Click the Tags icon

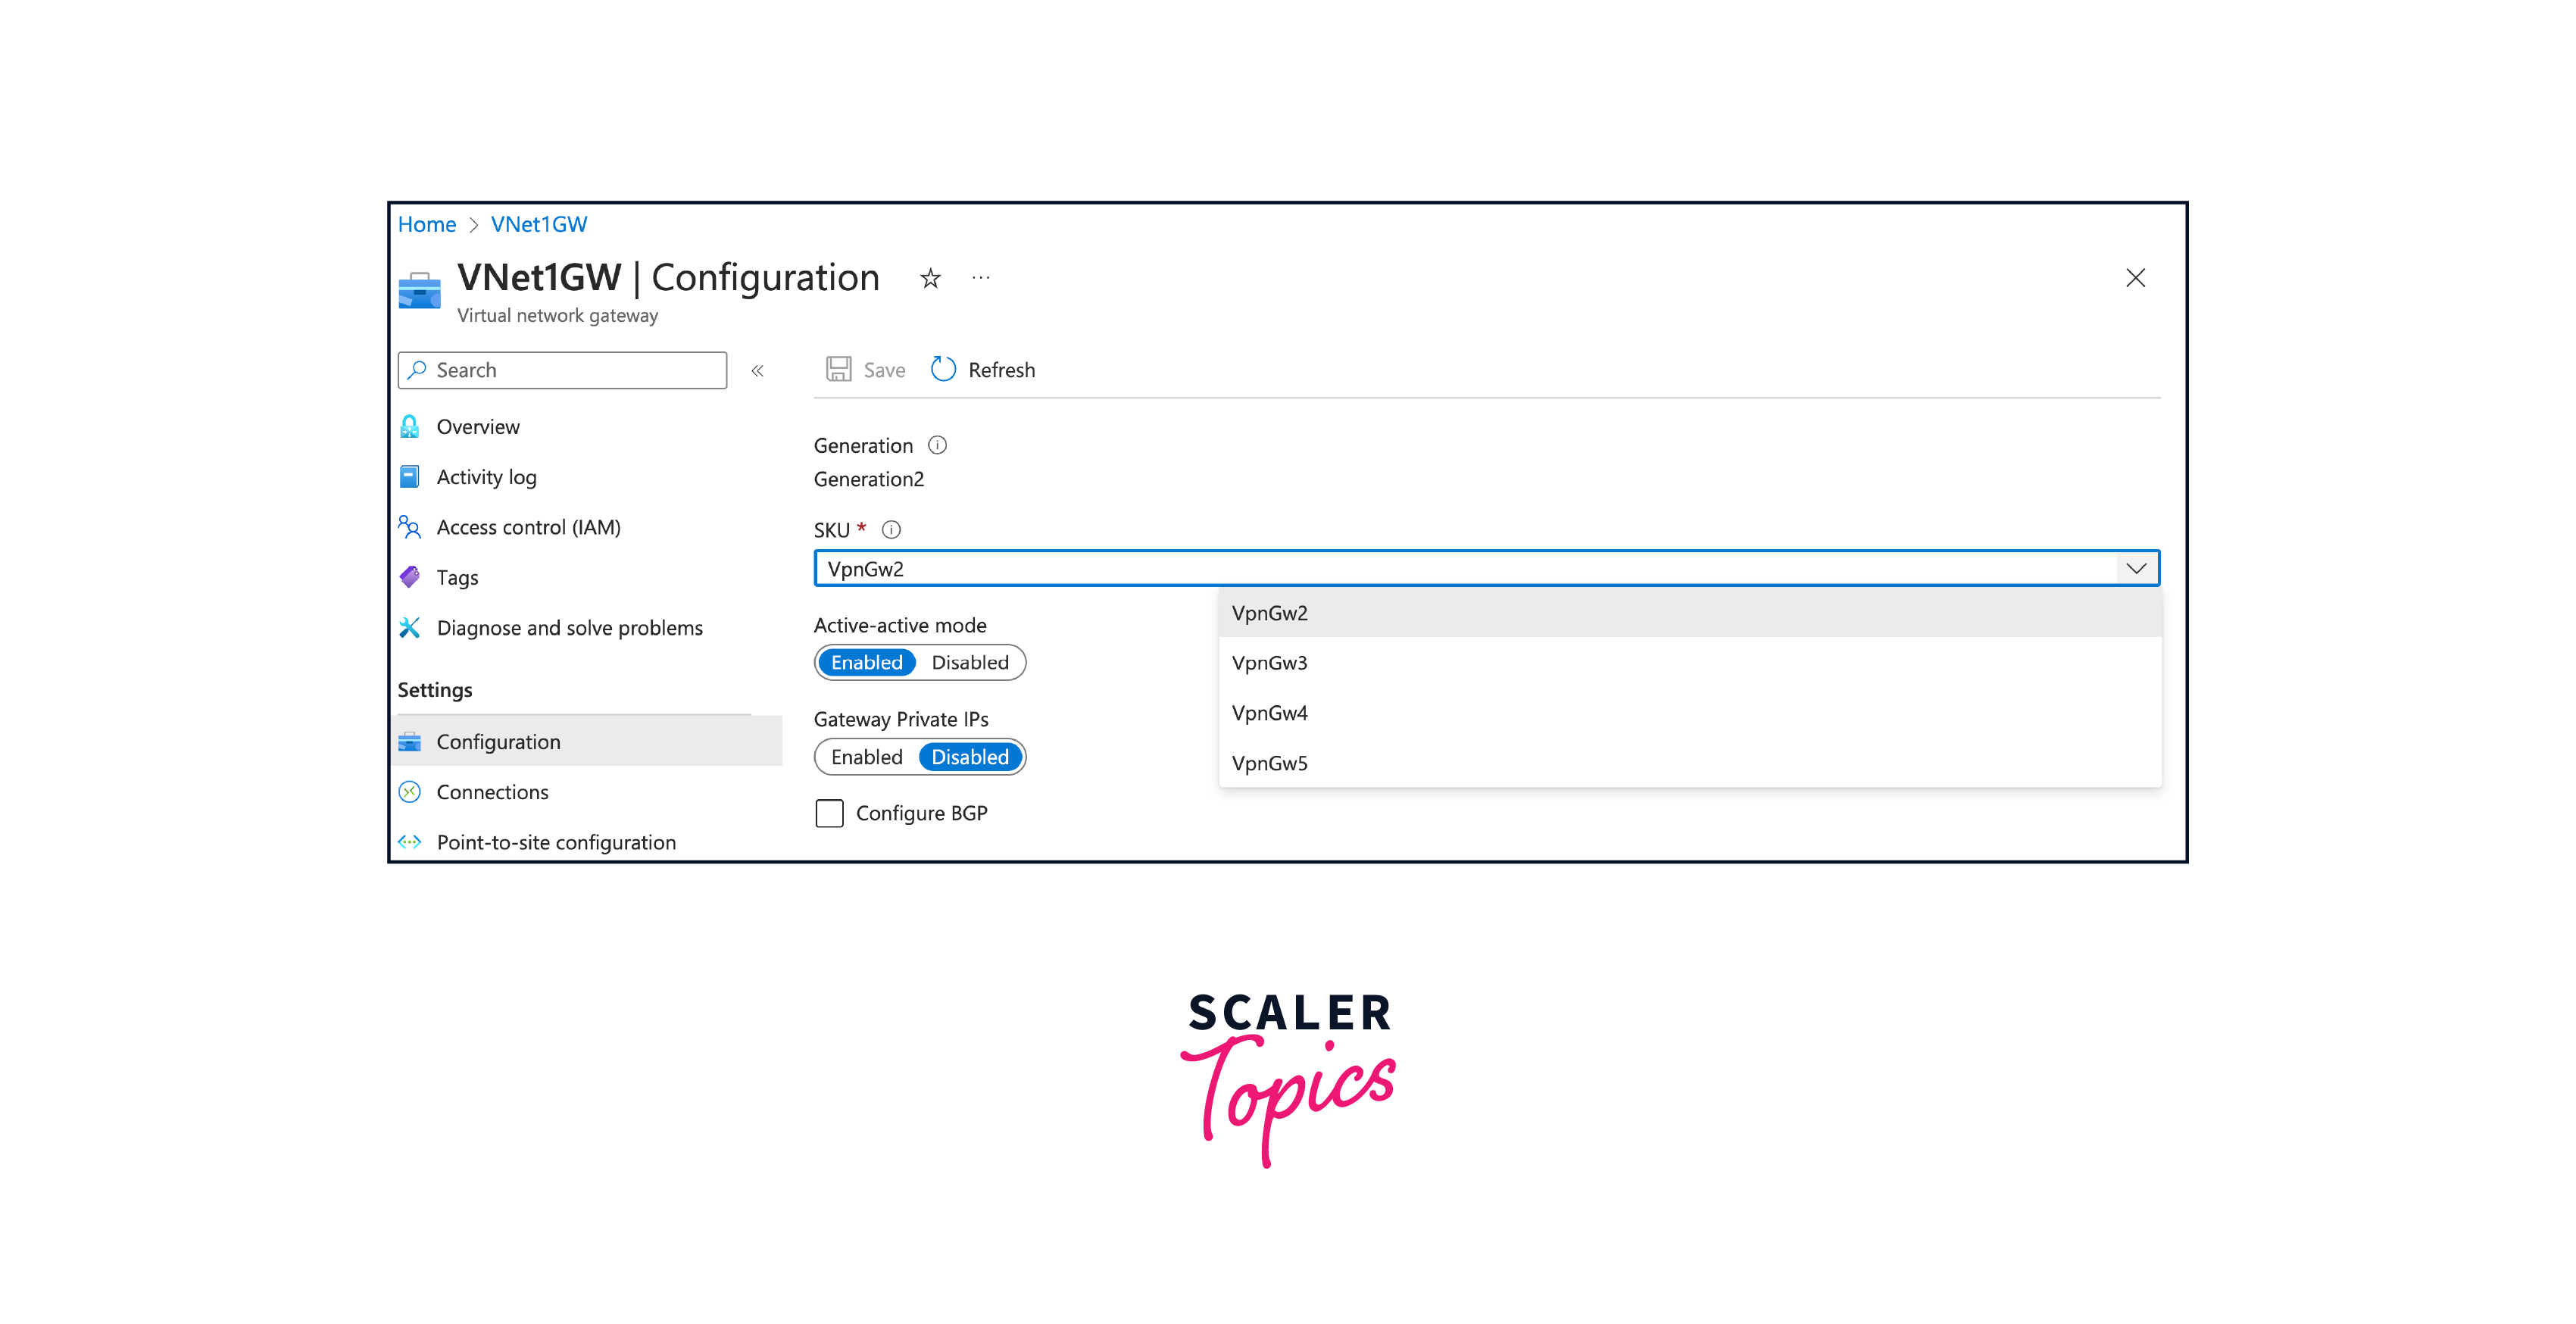coord(412,574)
